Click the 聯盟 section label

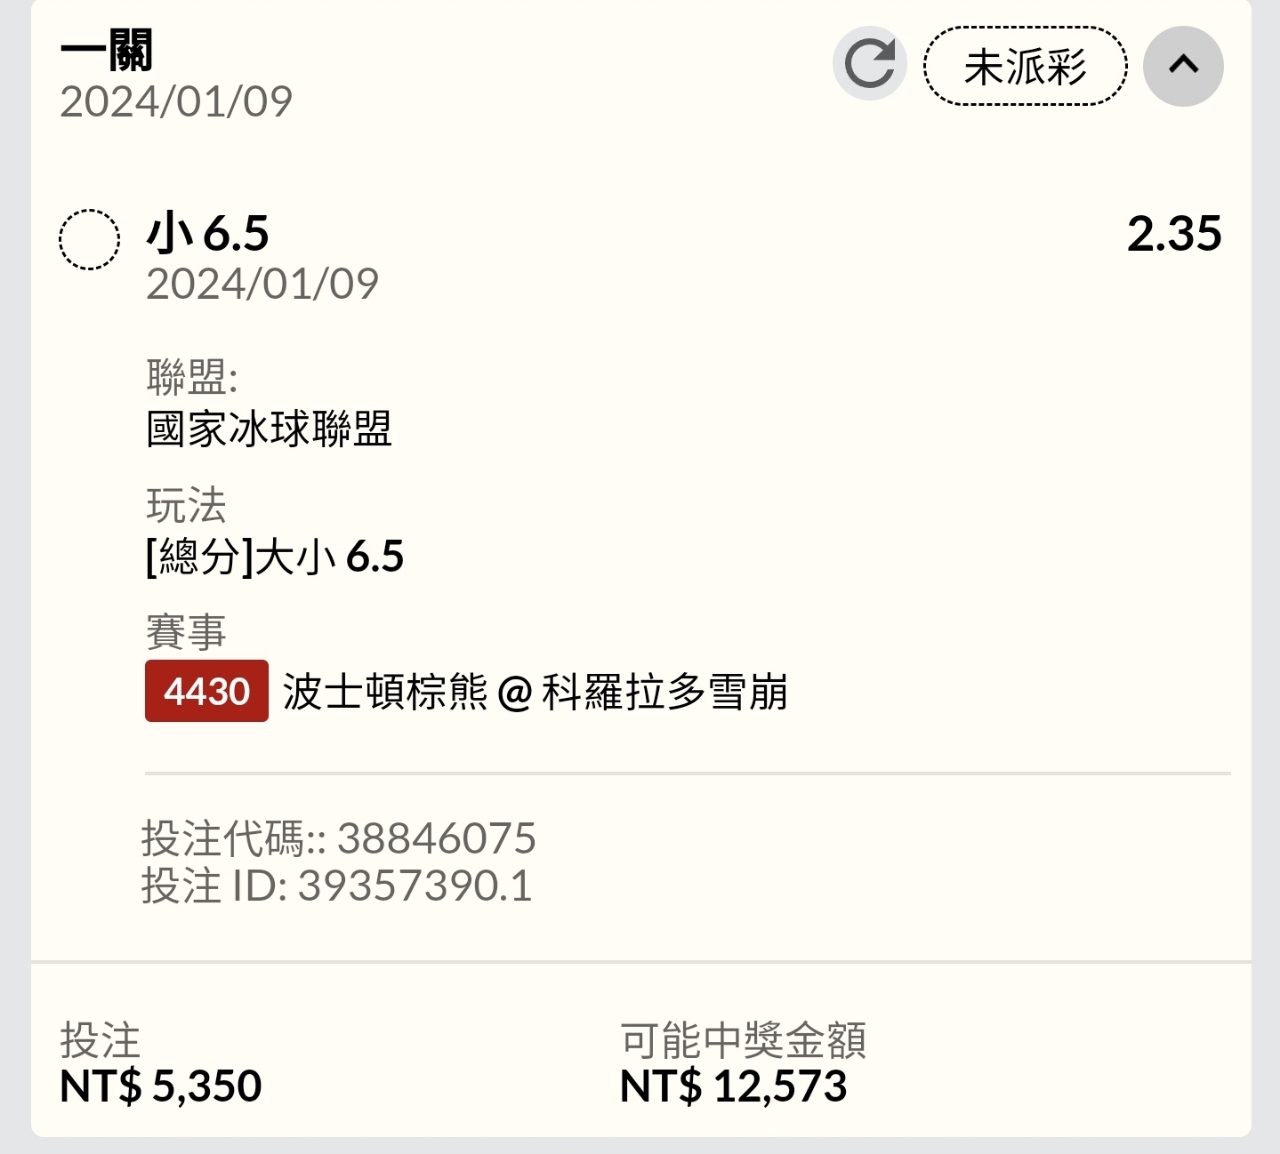click(x=191, y=377)
